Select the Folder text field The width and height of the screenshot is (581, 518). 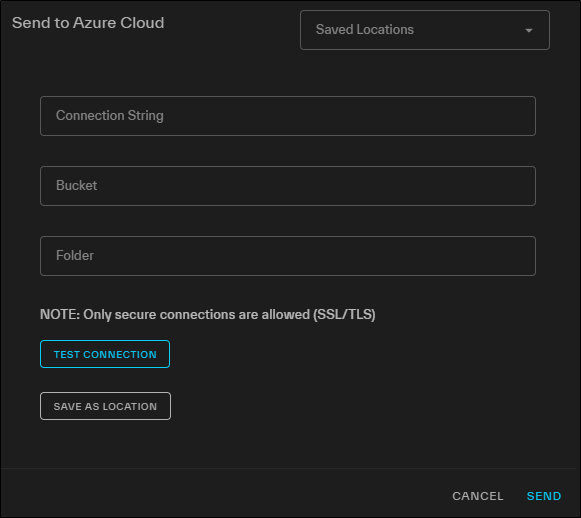coord(288,256)
